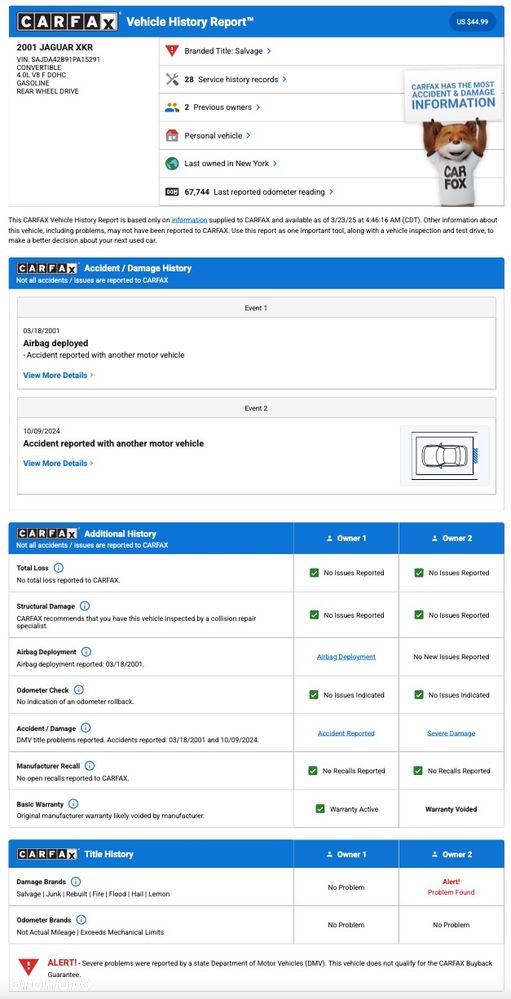The image size is (511, 999).
Task: Click the CARFAX HAS THE MOST ACCIDENT & DAMAGE INFORMATION sign
Action: 452,96
